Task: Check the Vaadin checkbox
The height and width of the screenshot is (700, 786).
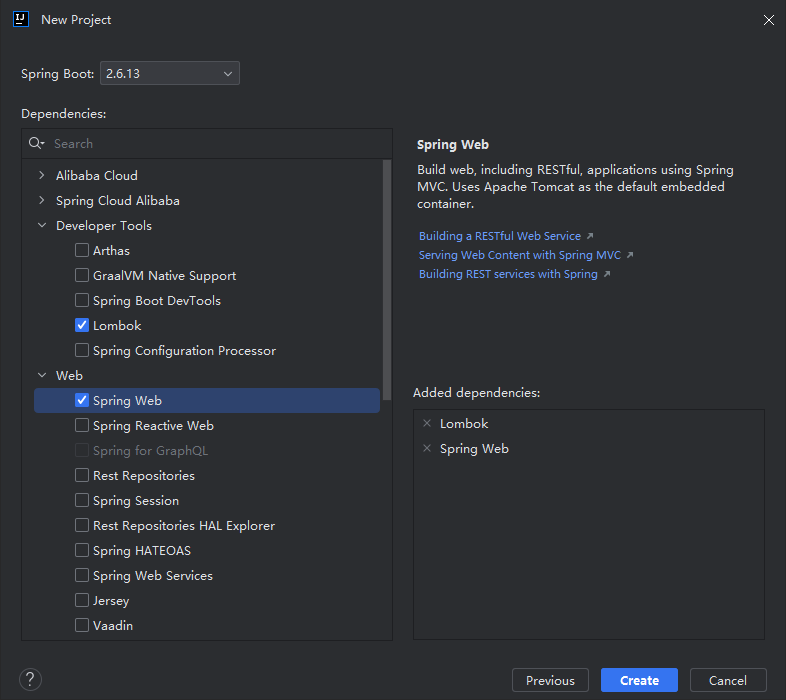Action: pyautogui.click(x=82, y=625)
